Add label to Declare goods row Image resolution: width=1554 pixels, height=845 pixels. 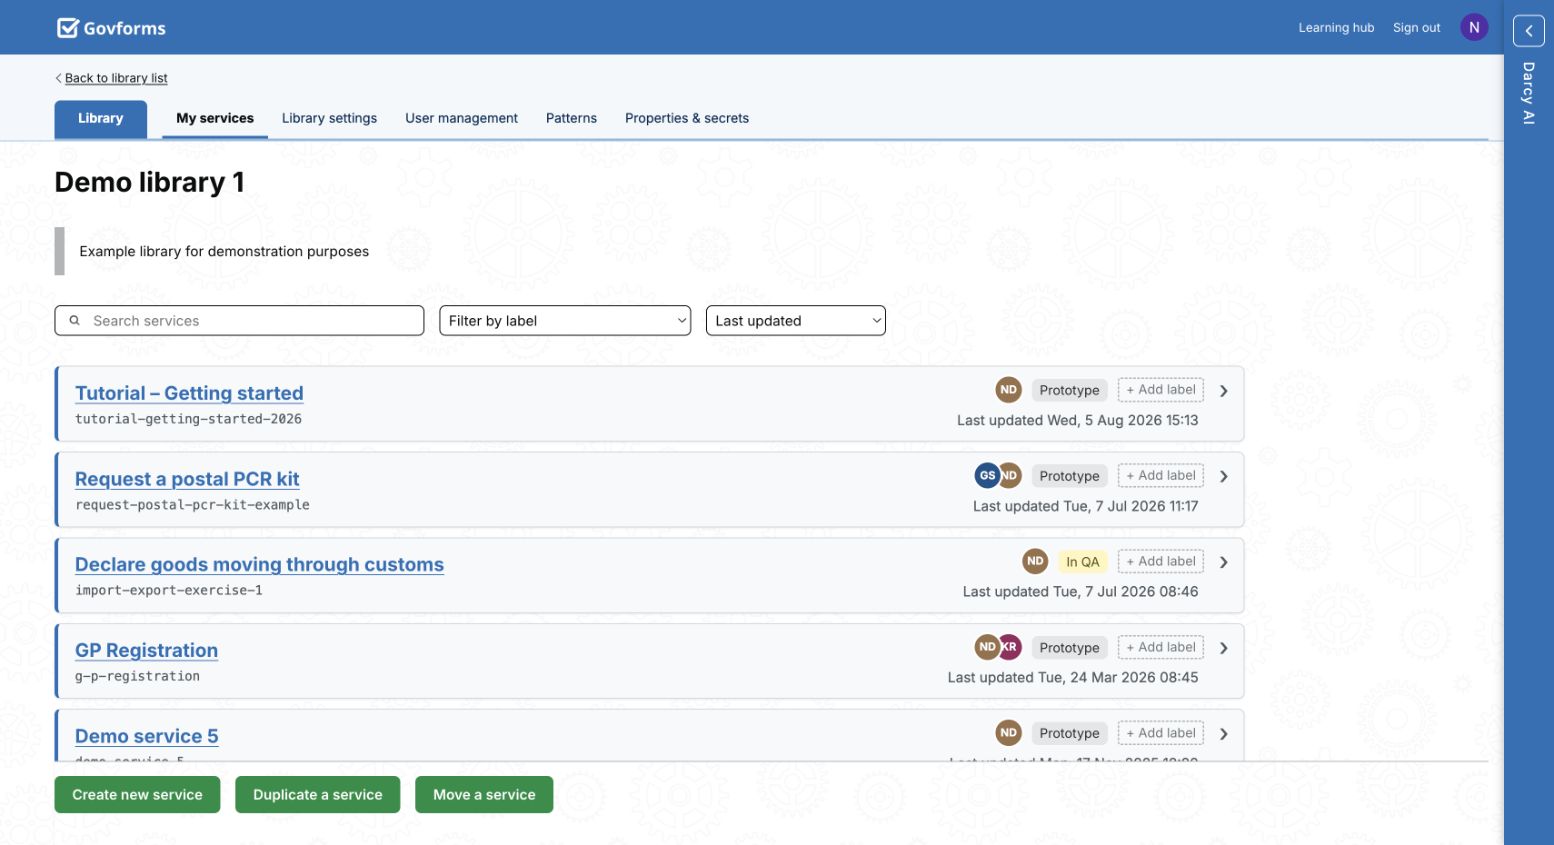(x=1160, y=561)
